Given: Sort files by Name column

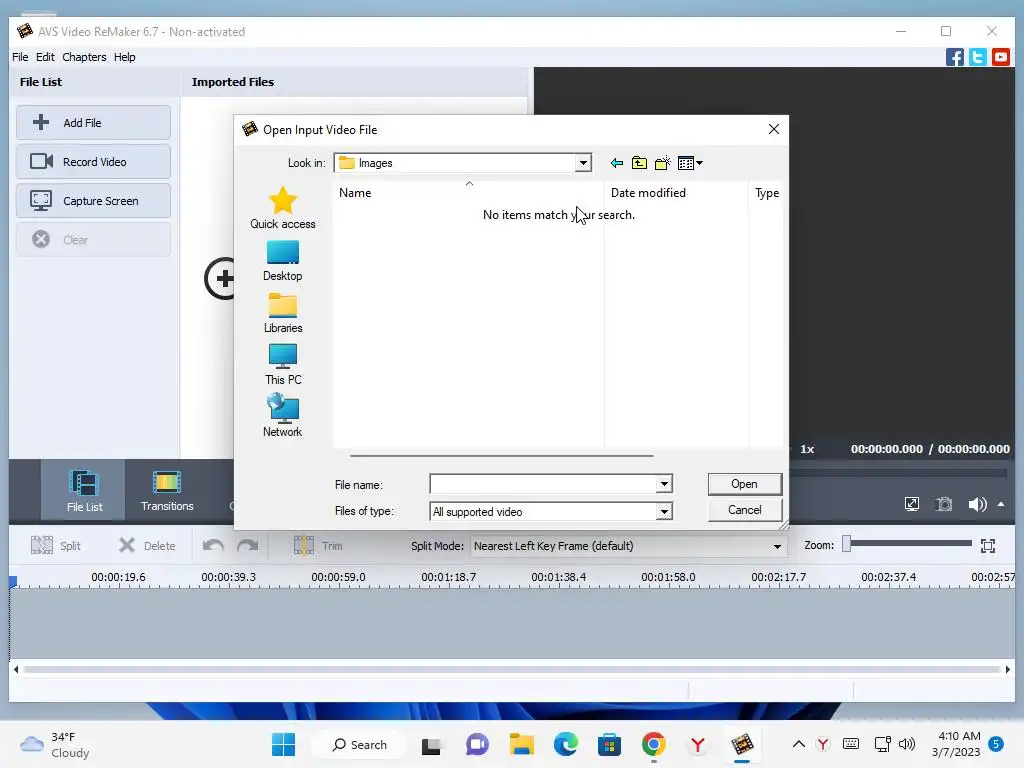Looking at the screenshot, I should tap(468, 193).
